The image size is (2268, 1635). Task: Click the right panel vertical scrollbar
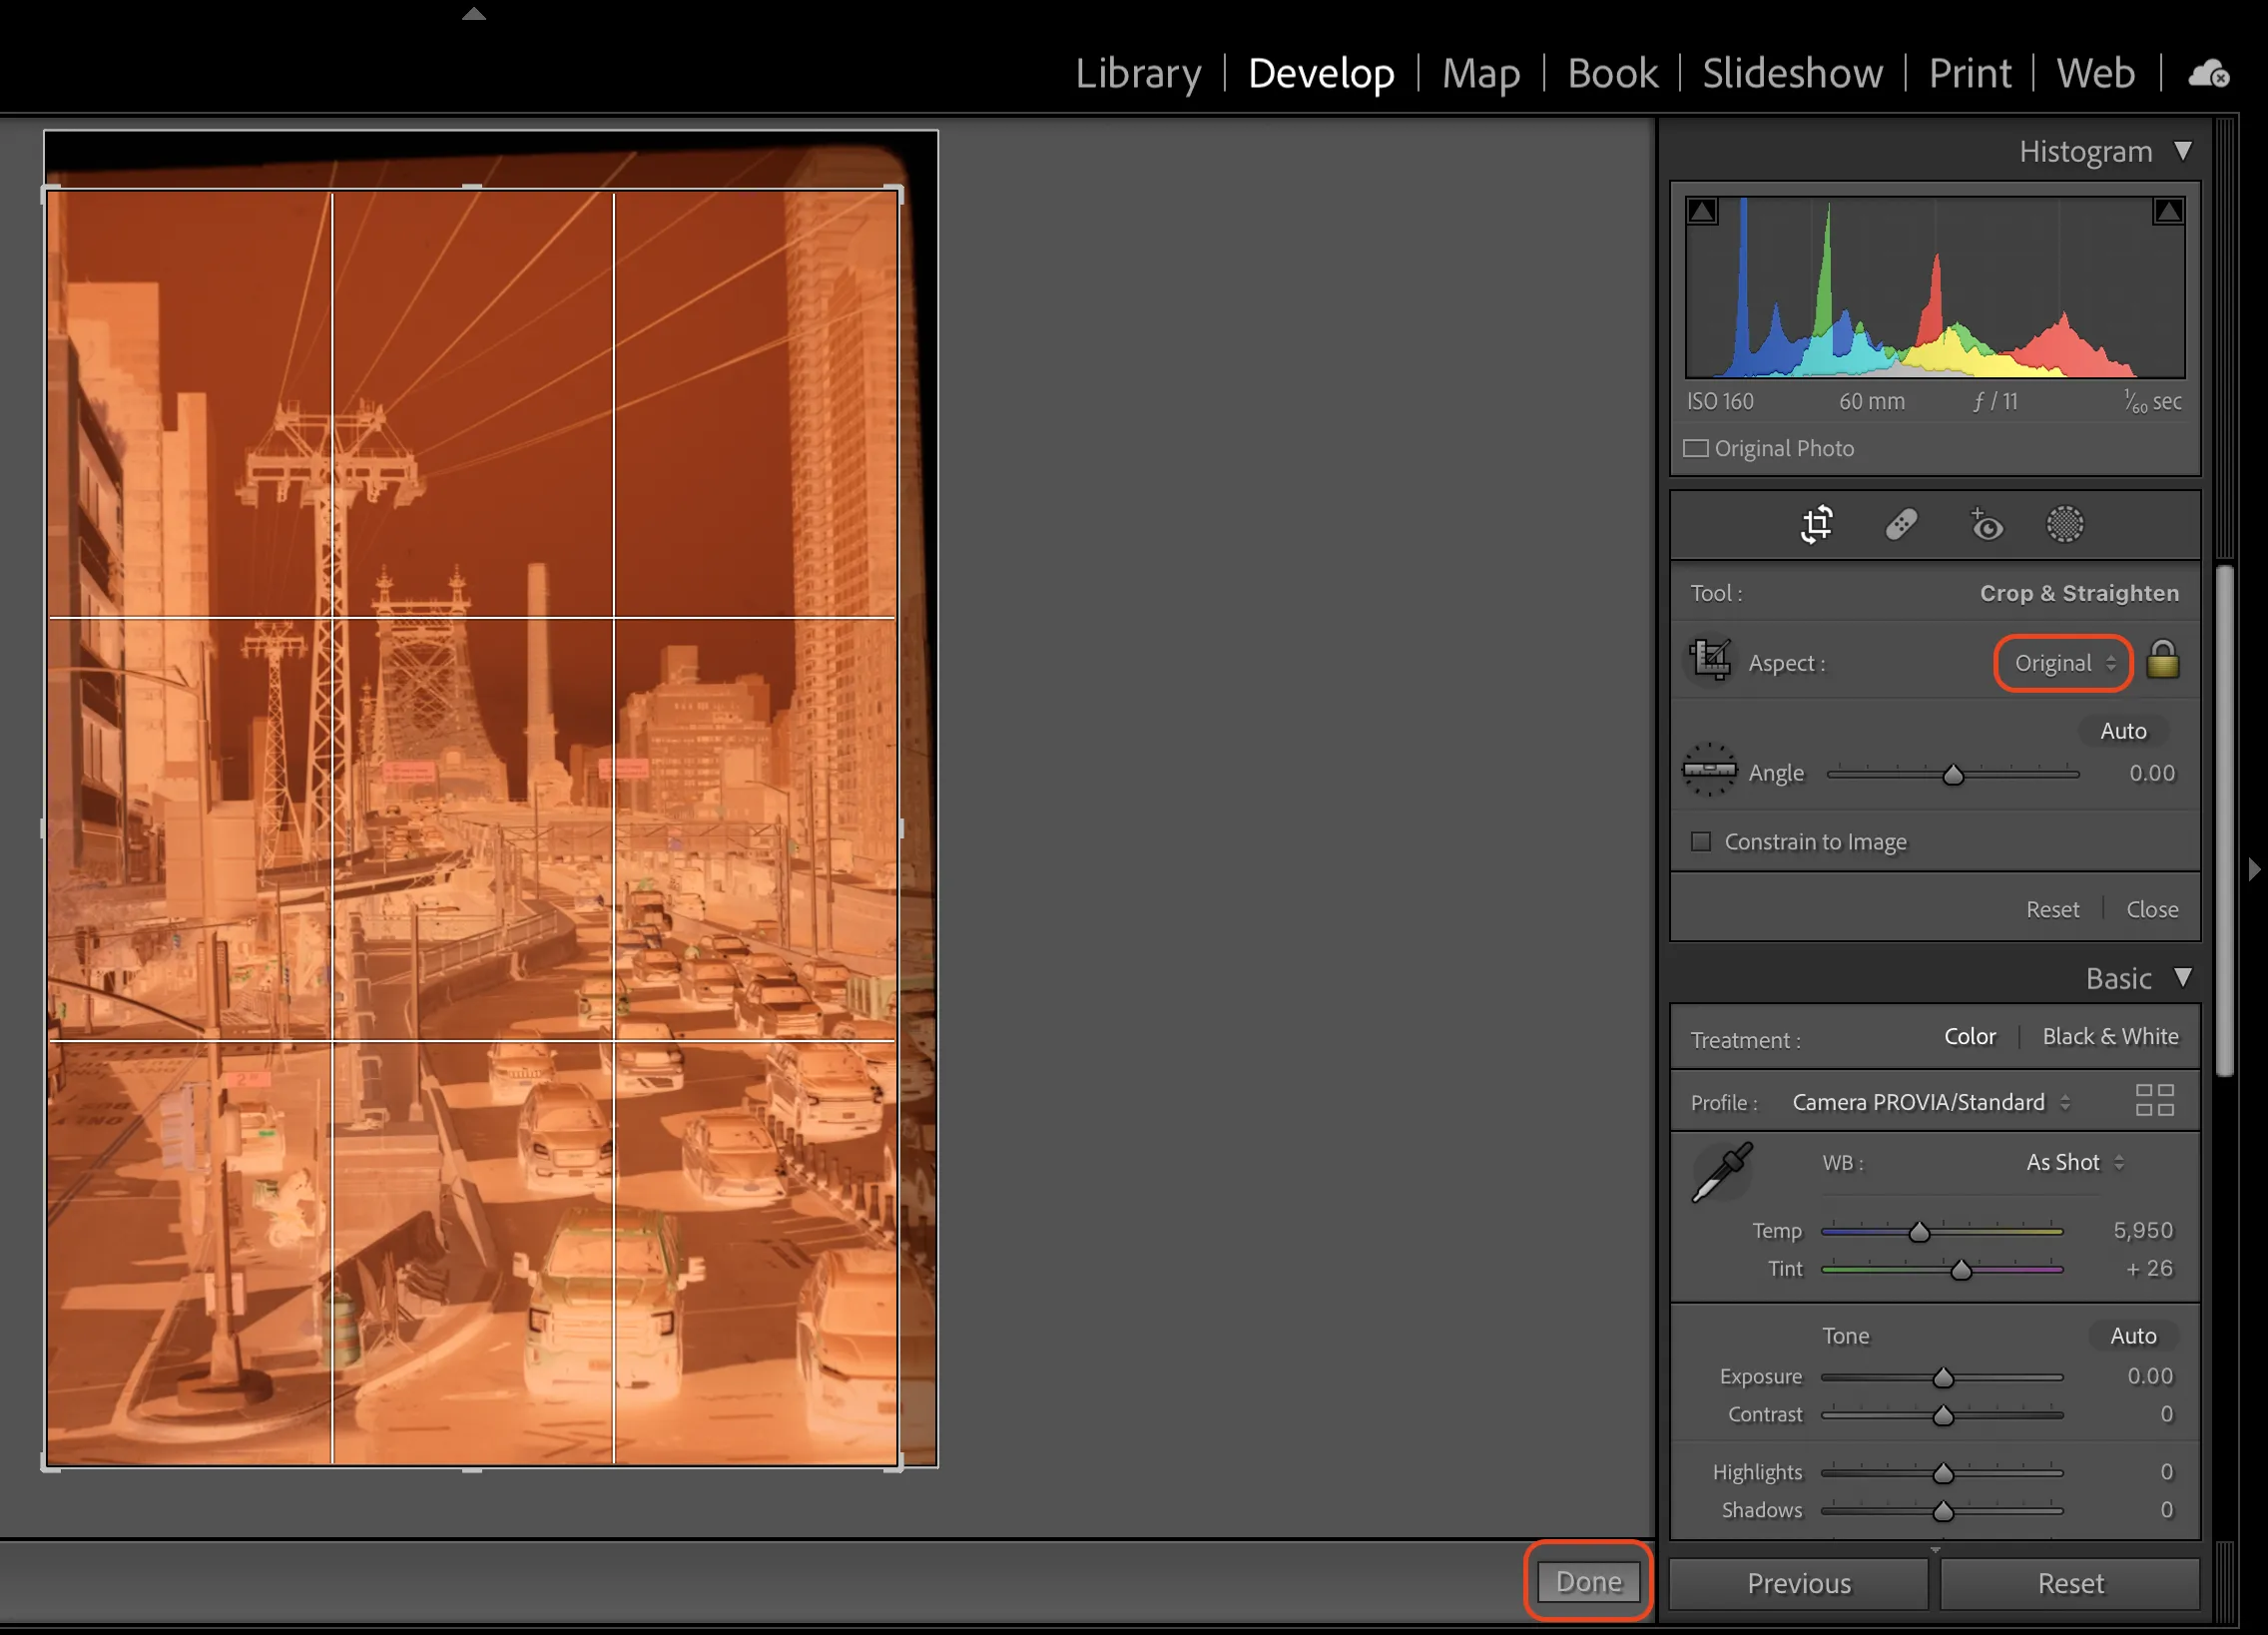click(x=2225, y=820)
